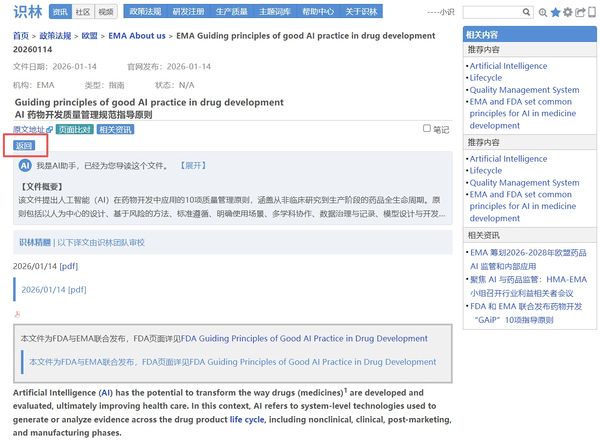Open the 原文地址 original source link

click(32, 130)
